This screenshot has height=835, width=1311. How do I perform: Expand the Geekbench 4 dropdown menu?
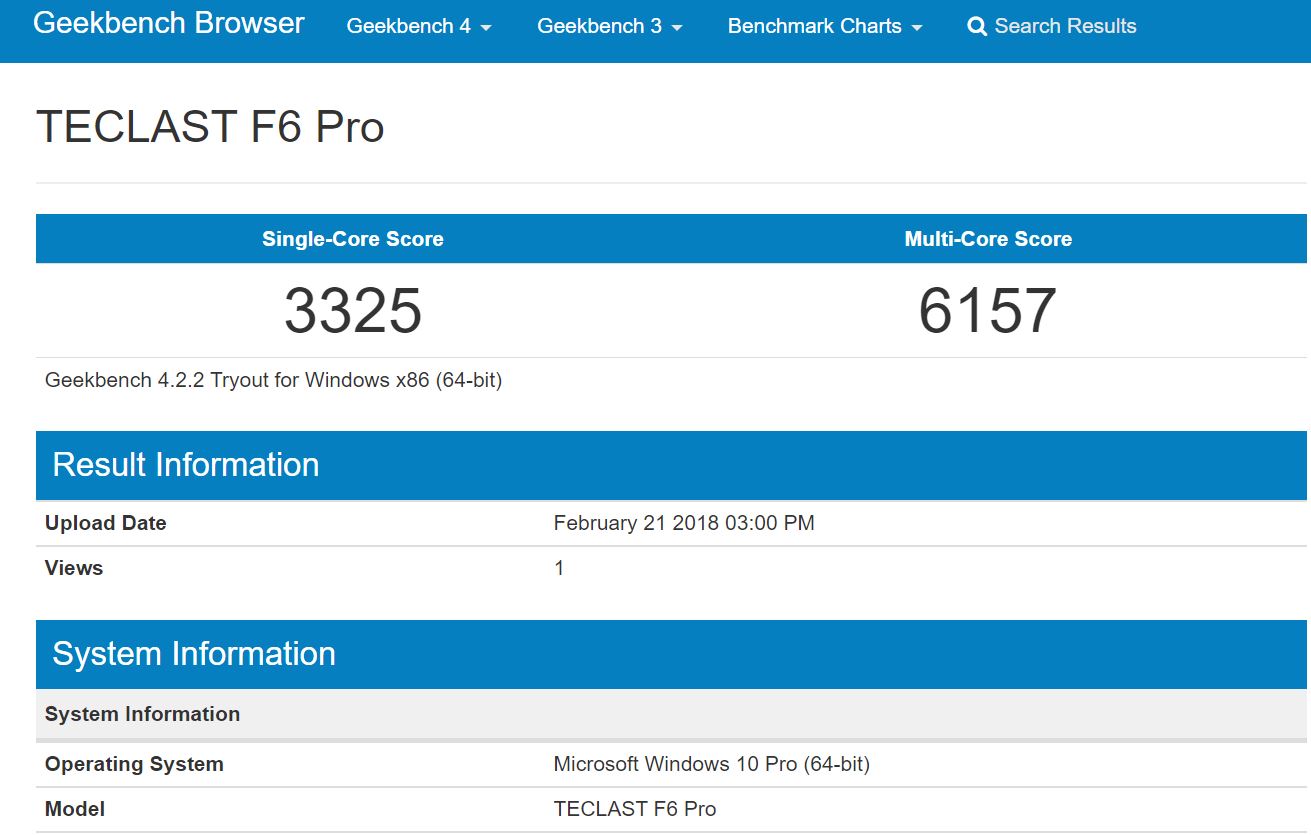pyautogui.click(x=419, y=27)
